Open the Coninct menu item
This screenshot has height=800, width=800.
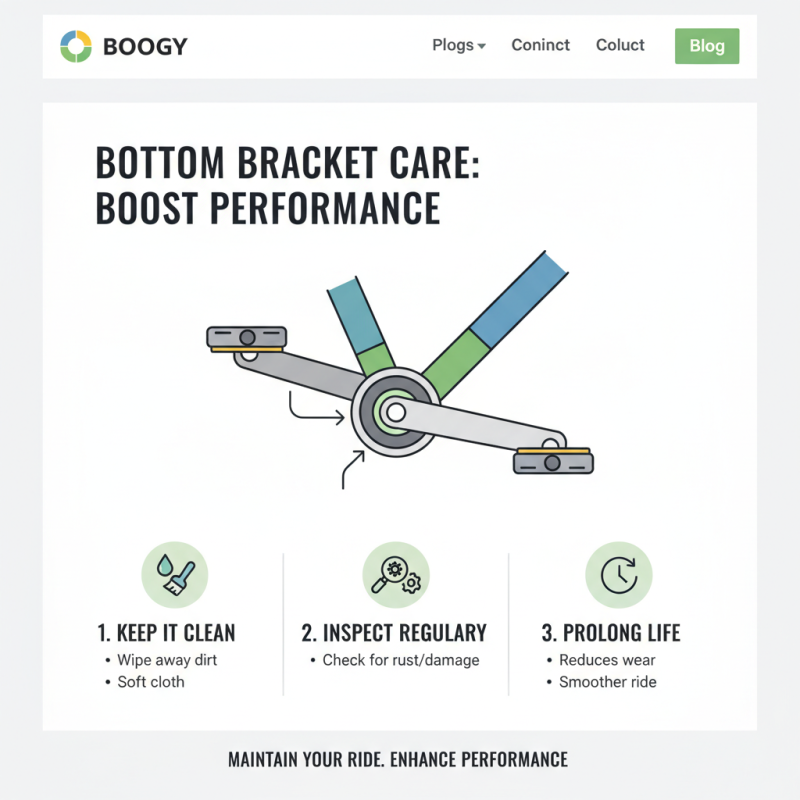[540, 45]
